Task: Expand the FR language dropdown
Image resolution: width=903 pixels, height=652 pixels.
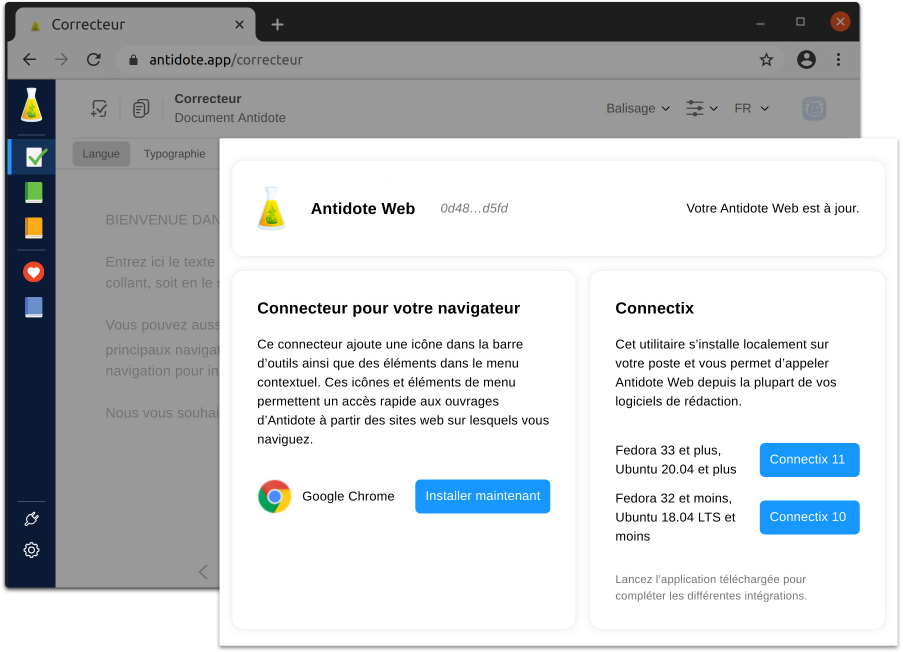Action: [751, 108]
